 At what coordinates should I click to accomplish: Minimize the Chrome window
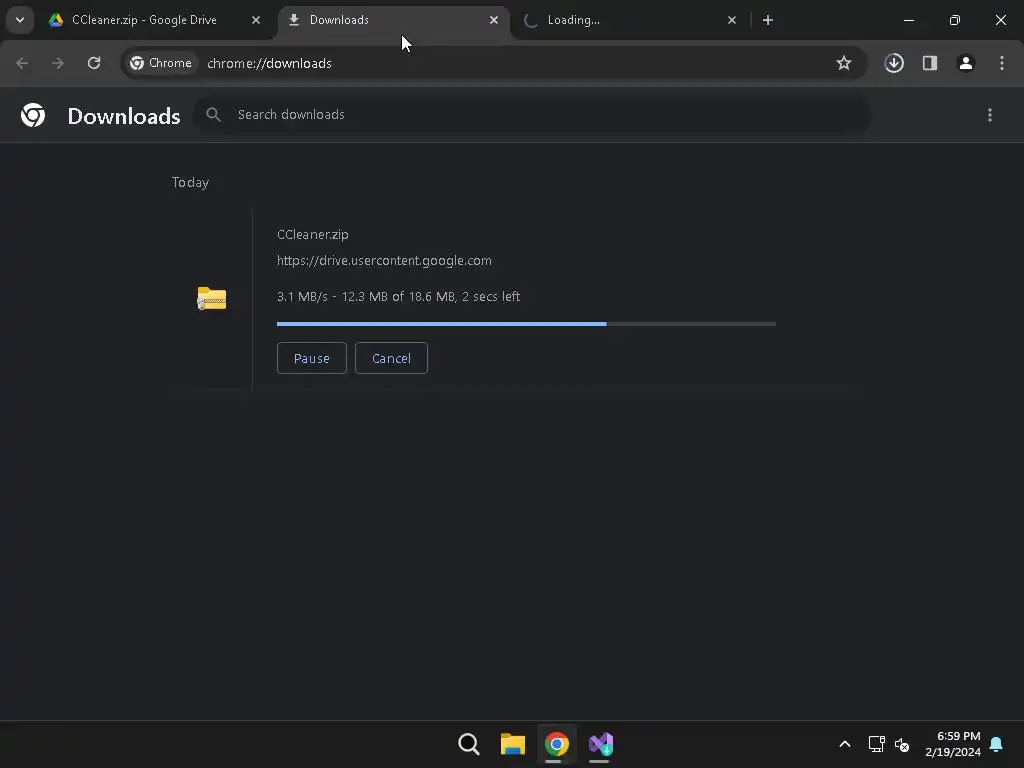pos(908,20)
